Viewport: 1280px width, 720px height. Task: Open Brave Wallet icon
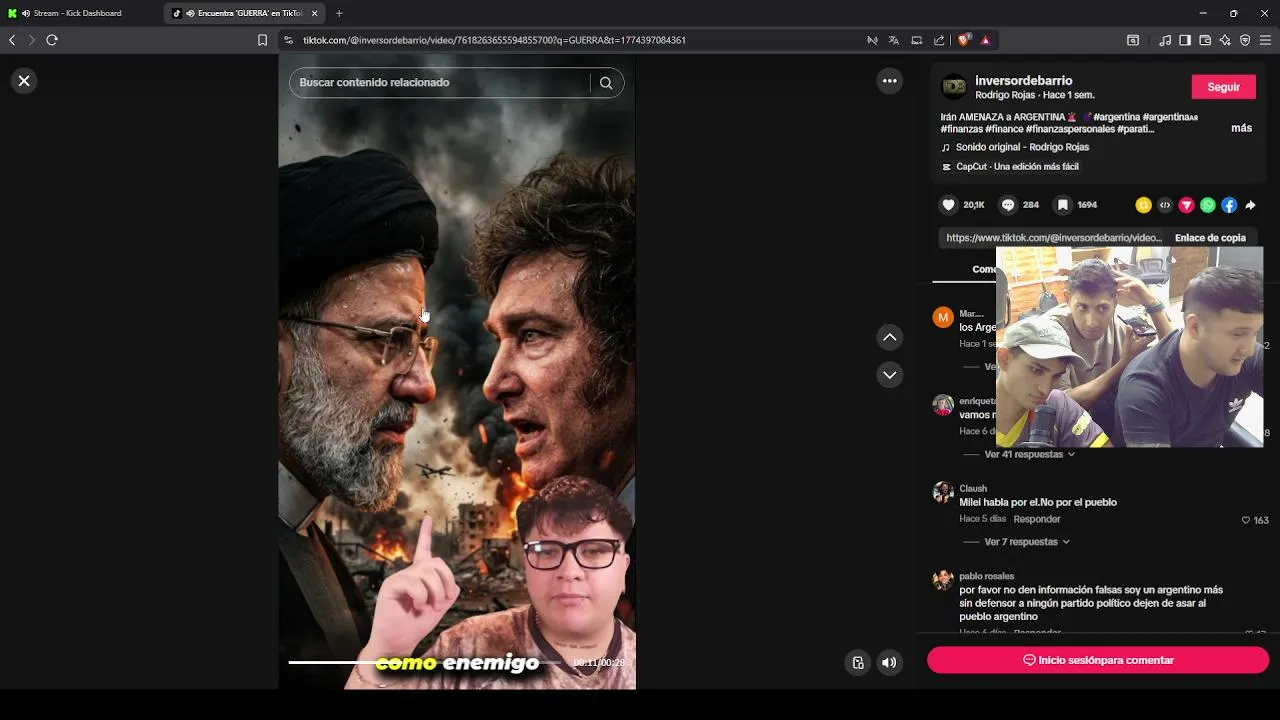pyautogui.click(x=1205, y=40)
